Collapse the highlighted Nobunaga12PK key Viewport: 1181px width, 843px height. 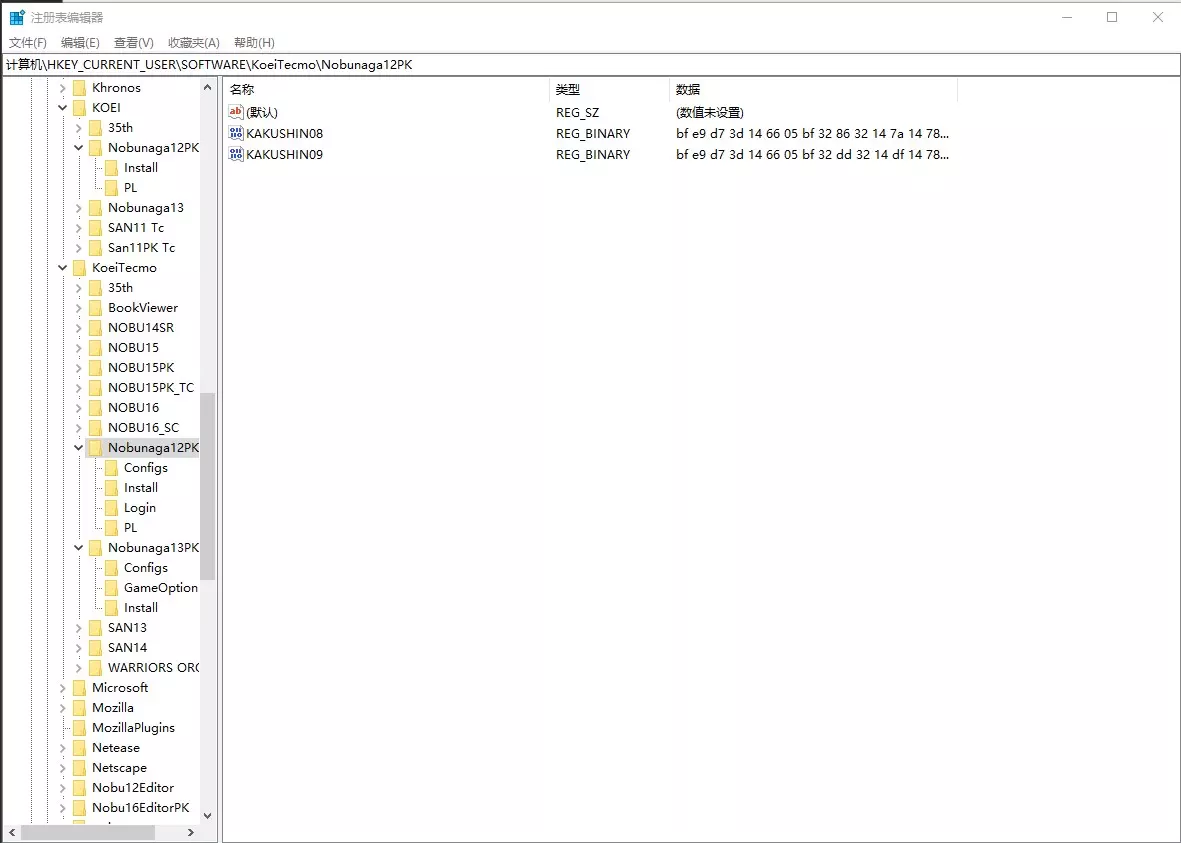coord(78,447)
